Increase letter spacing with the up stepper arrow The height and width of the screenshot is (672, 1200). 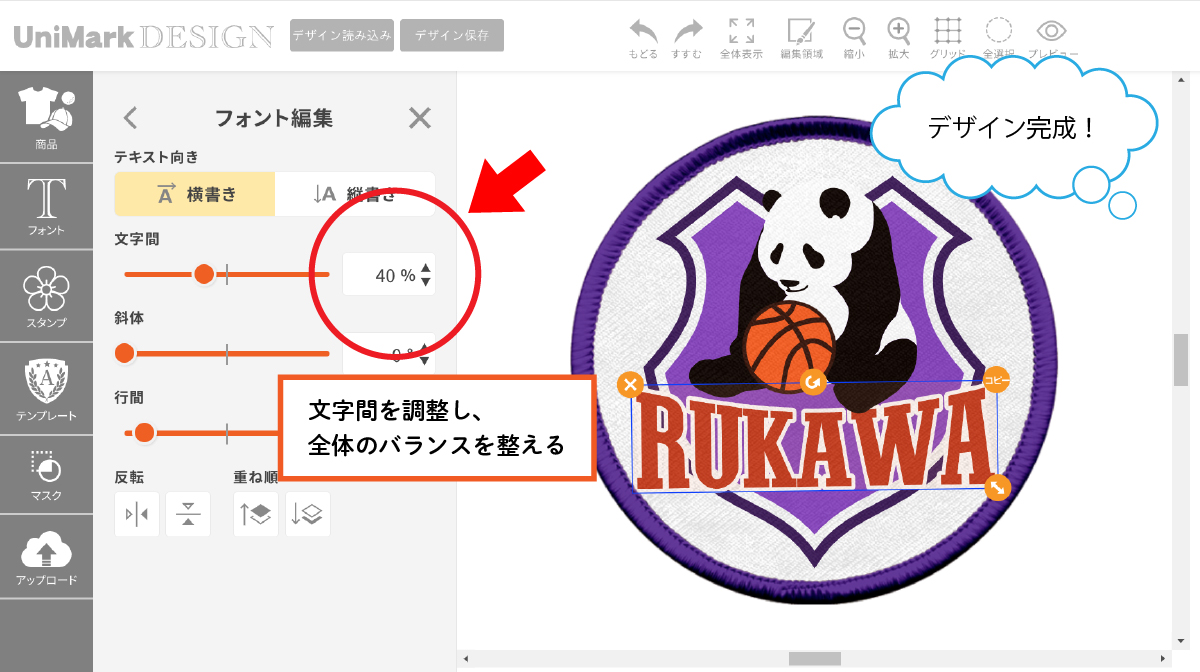[427, 268]
